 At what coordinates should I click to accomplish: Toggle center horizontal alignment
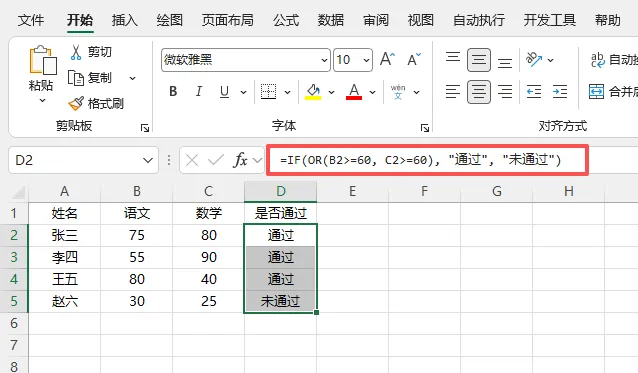(x=479, y=92)
